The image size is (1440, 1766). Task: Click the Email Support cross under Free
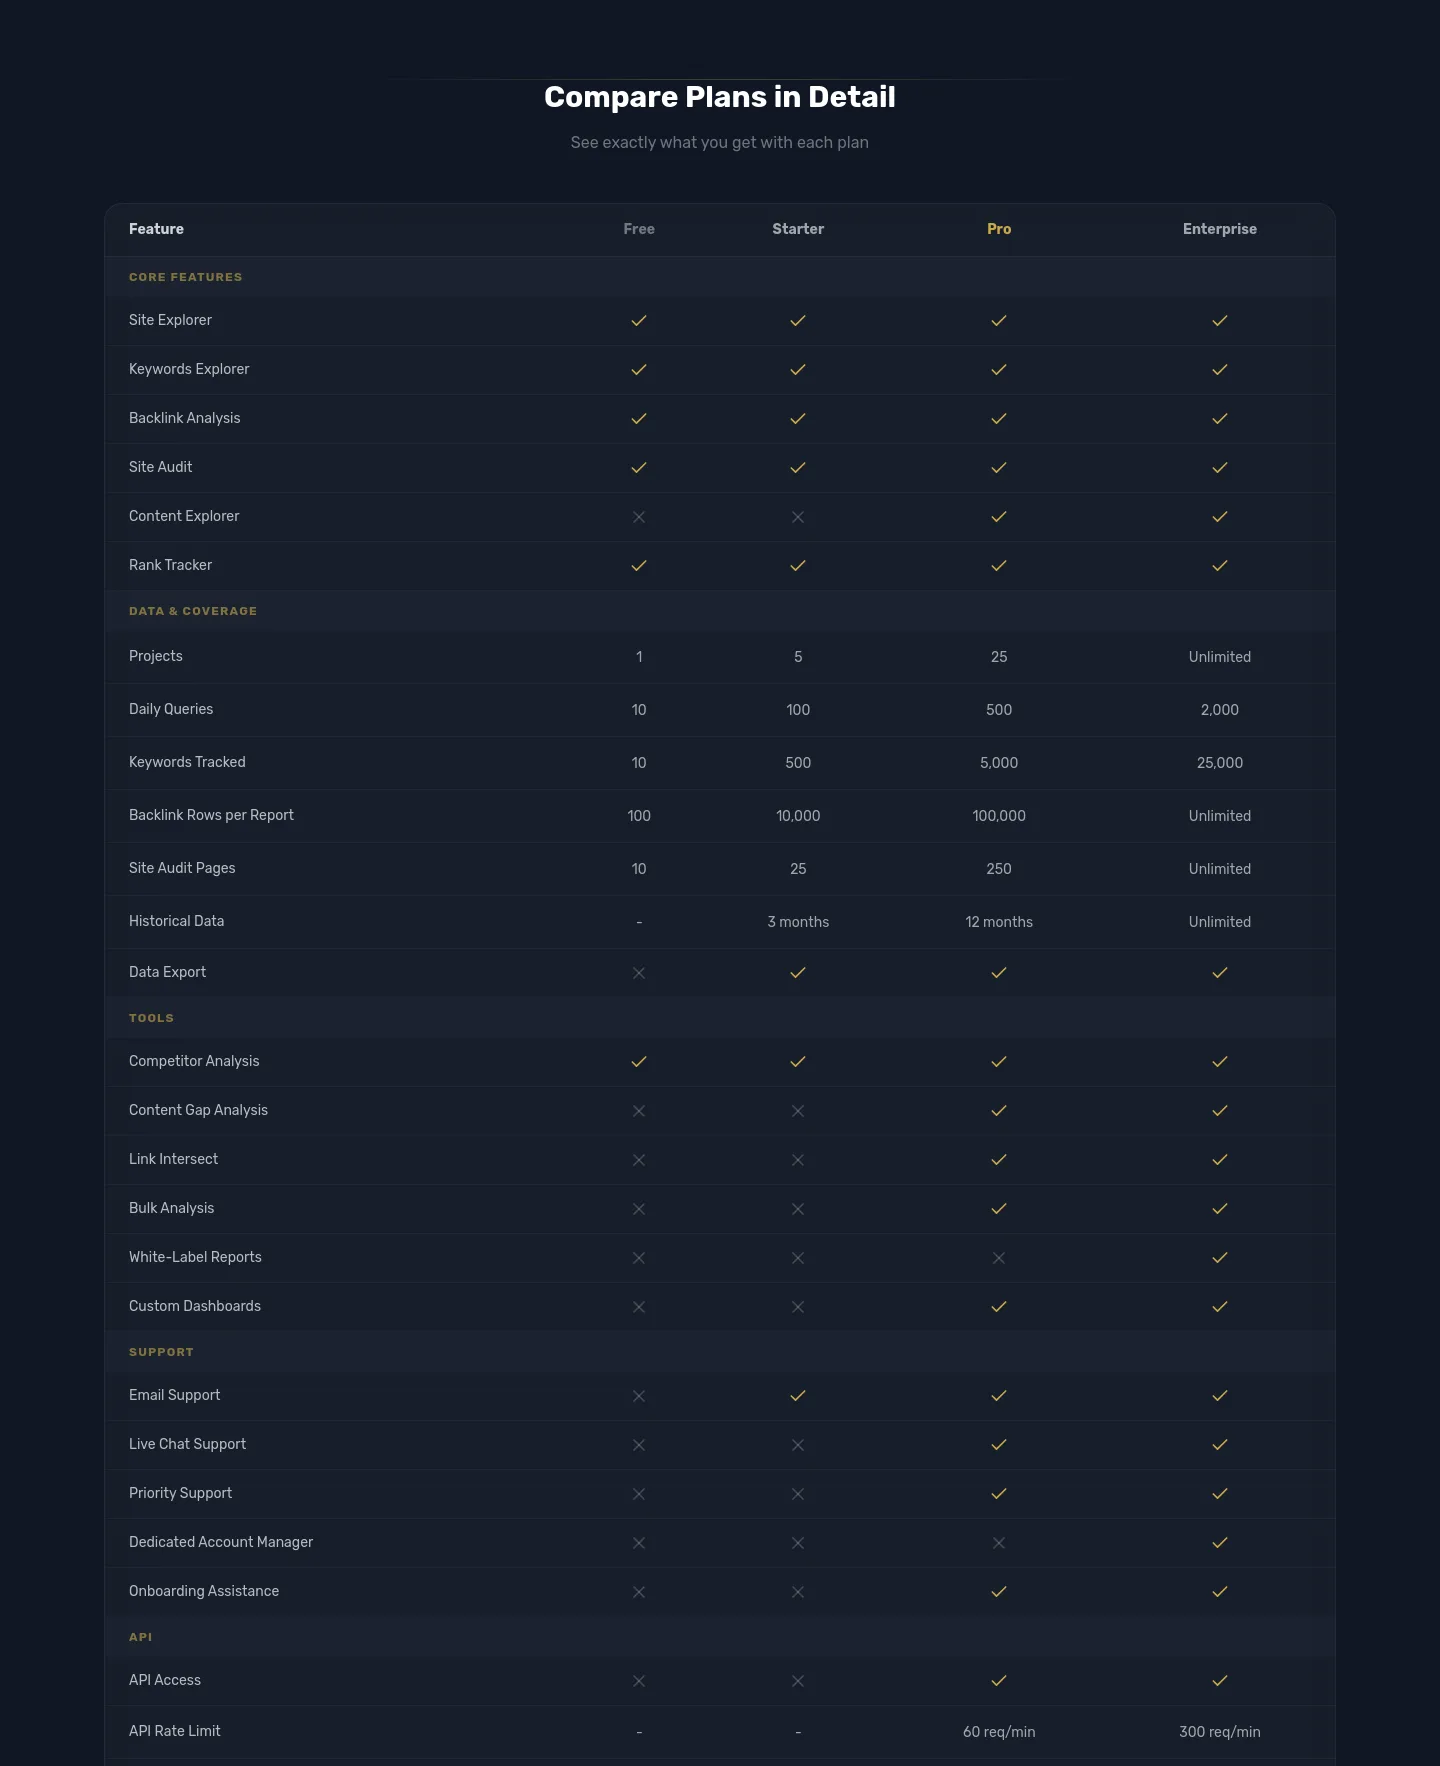coord(639,1396)
